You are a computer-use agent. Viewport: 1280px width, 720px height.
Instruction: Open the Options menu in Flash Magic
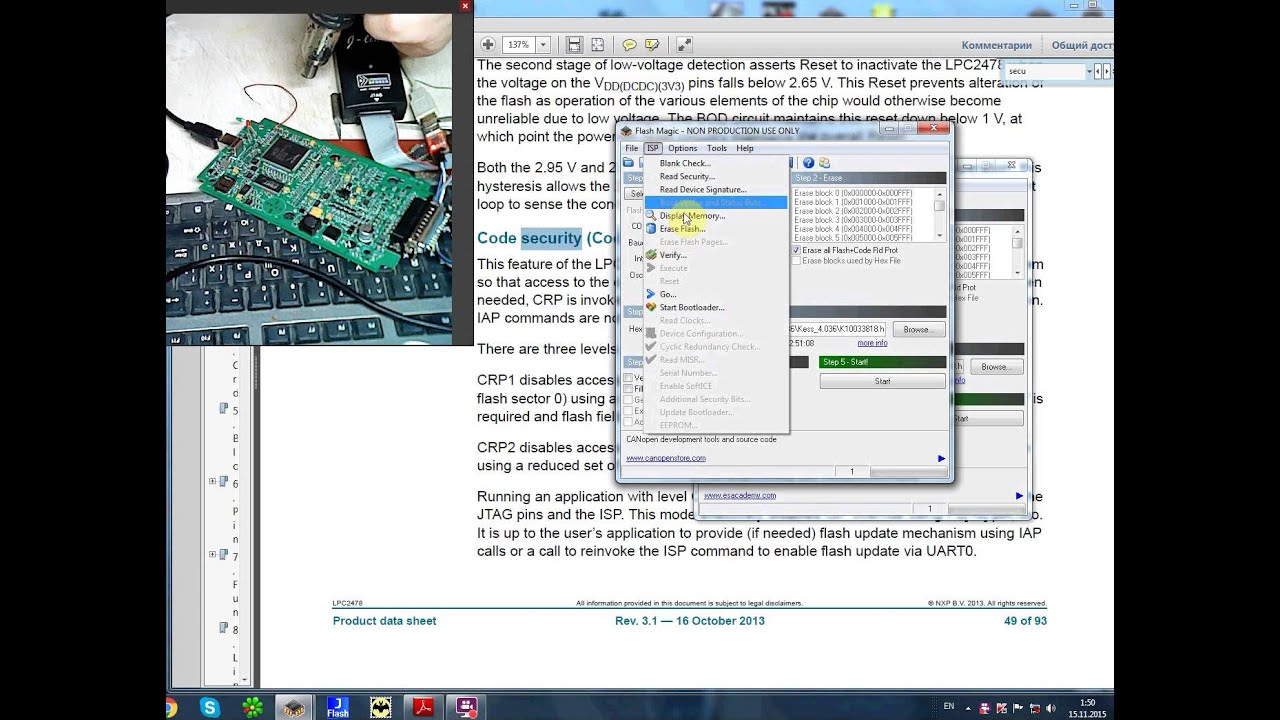point(683,148)
